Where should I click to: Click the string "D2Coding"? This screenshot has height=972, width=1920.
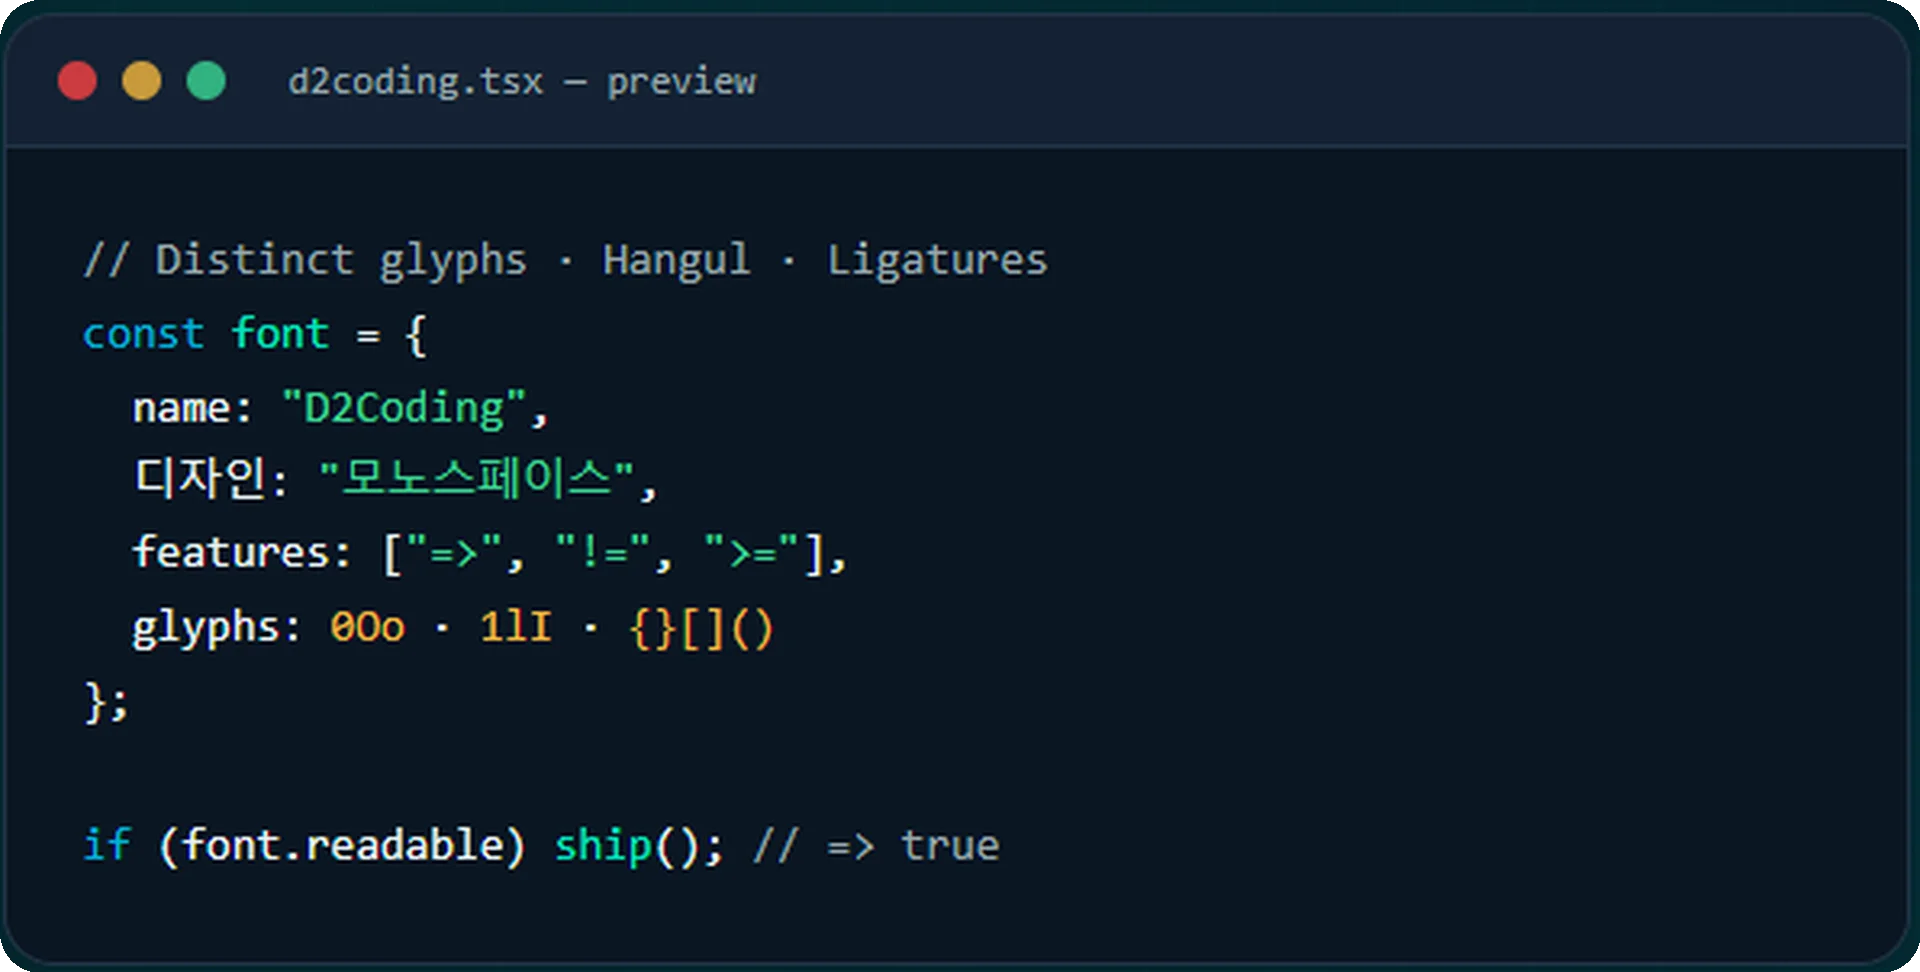coord(404,408)
